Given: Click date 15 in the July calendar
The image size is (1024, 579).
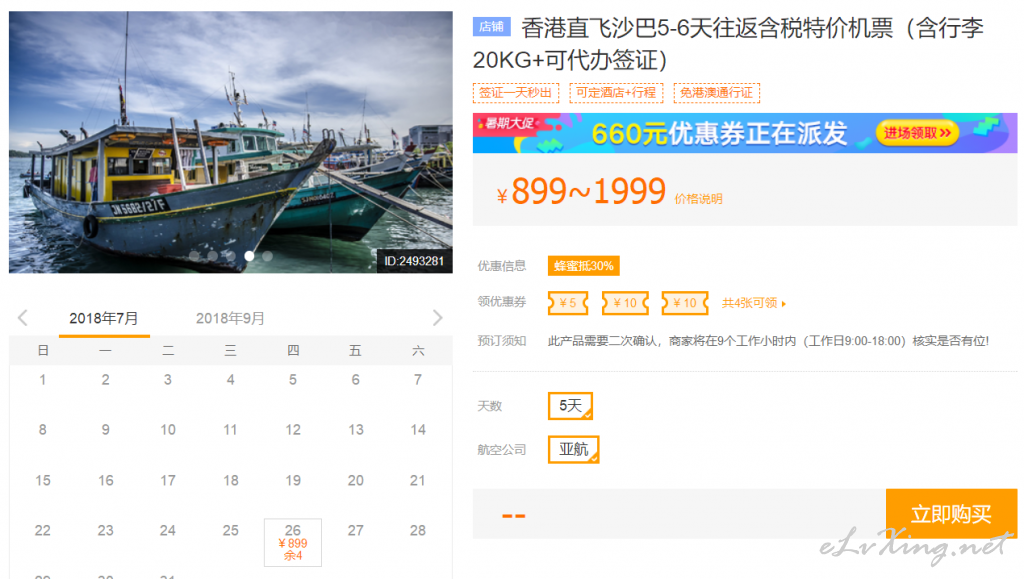Looking at the screenshot, I should [x=42, y=480].
